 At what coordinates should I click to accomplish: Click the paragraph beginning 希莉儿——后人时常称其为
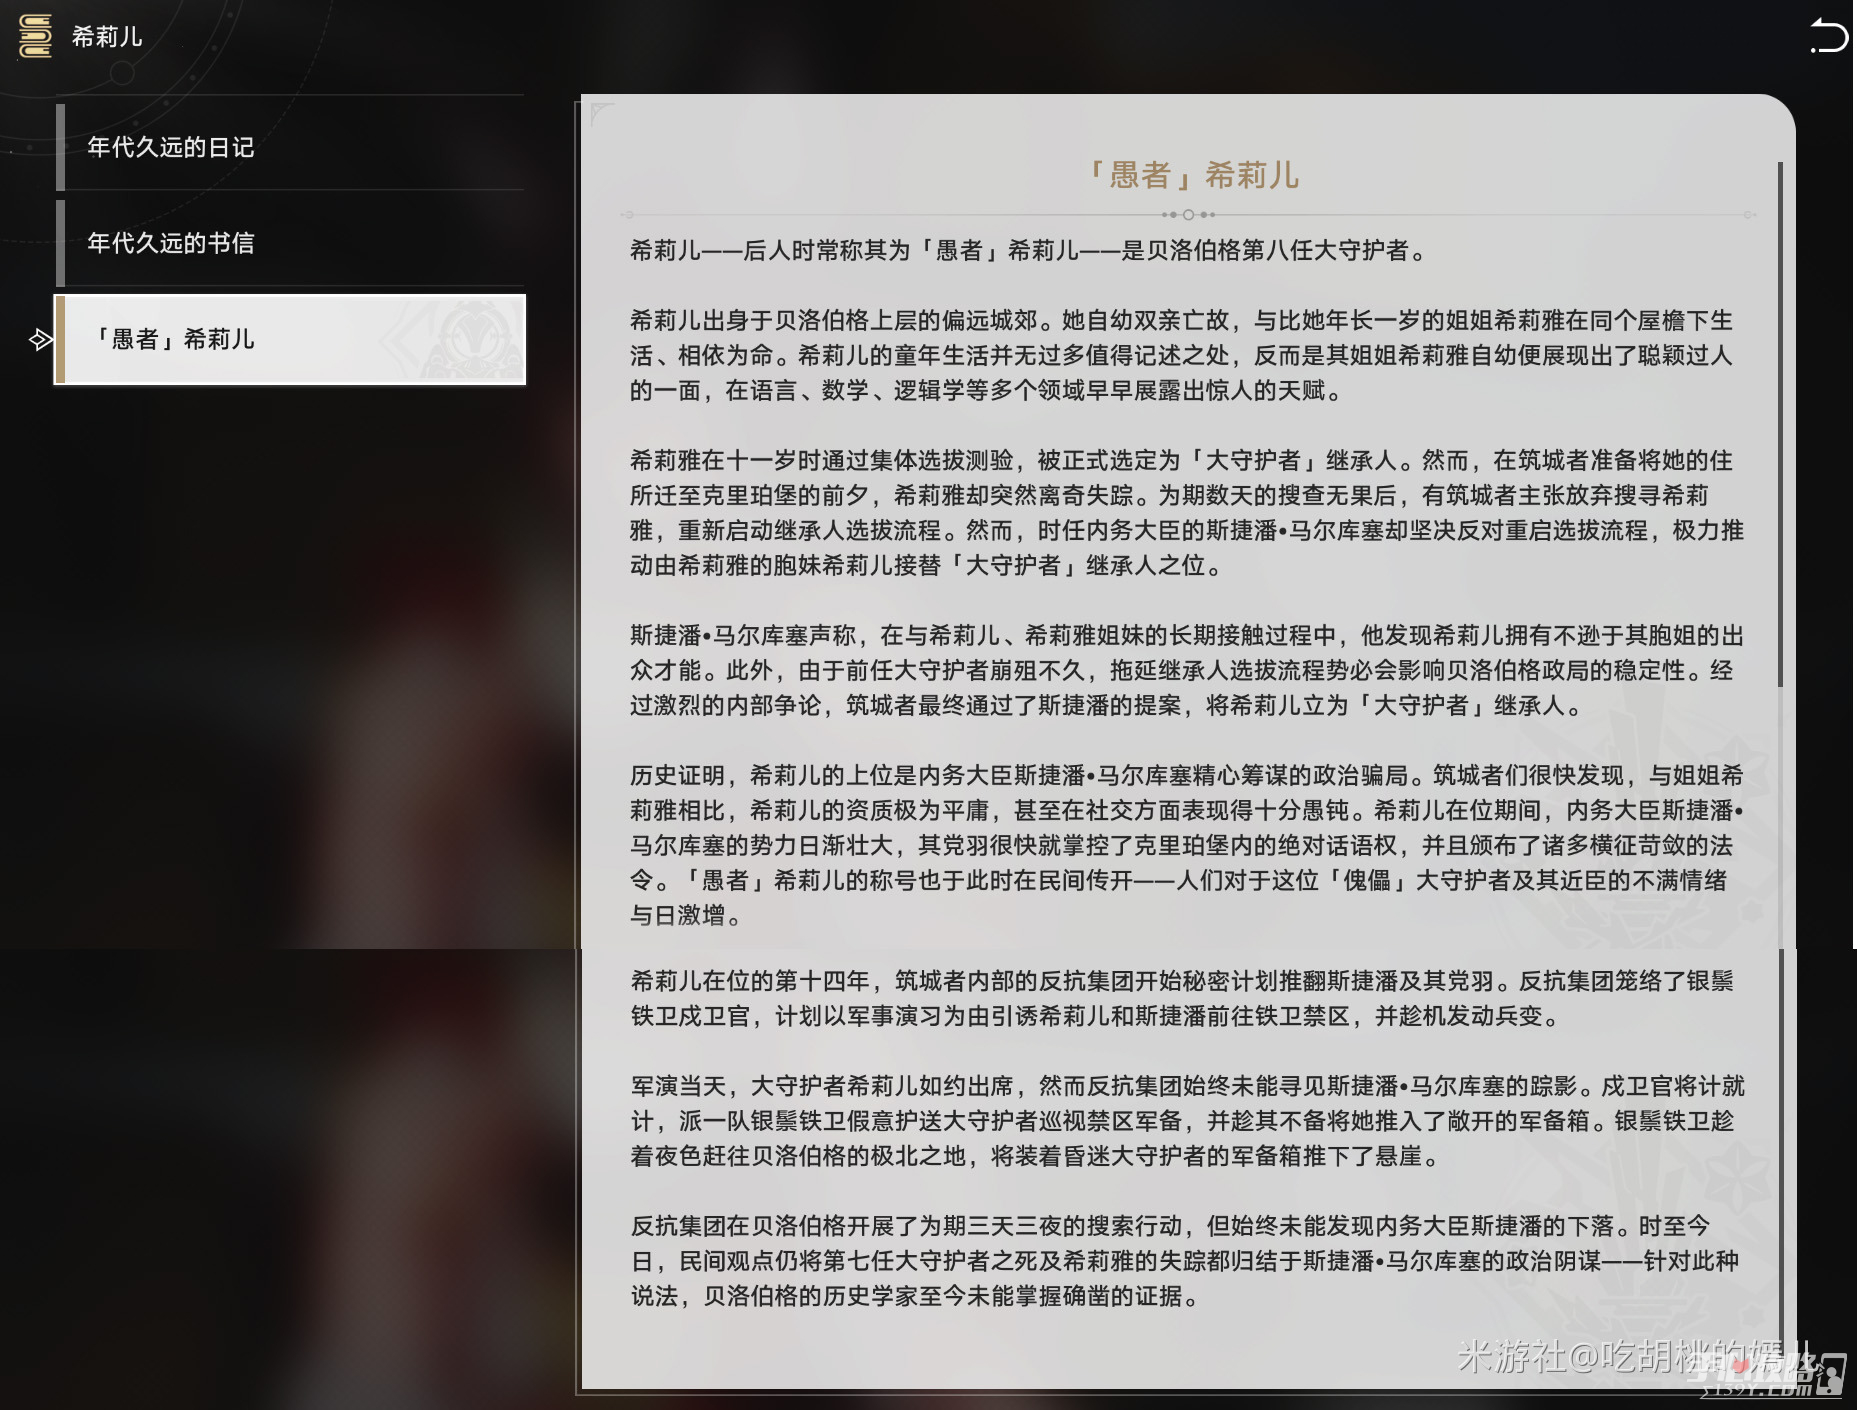(1029, 250)
